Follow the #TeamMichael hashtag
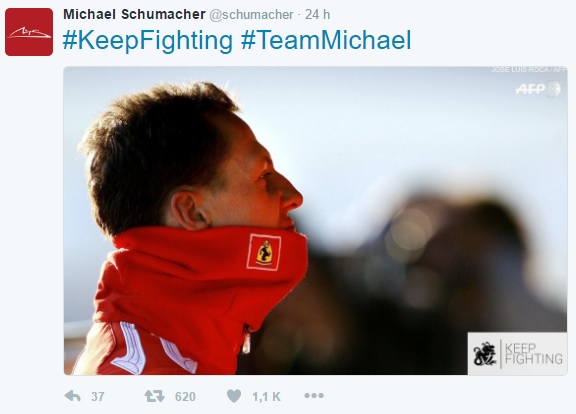Viewport: 576px width, 414px height. (326, 40)
